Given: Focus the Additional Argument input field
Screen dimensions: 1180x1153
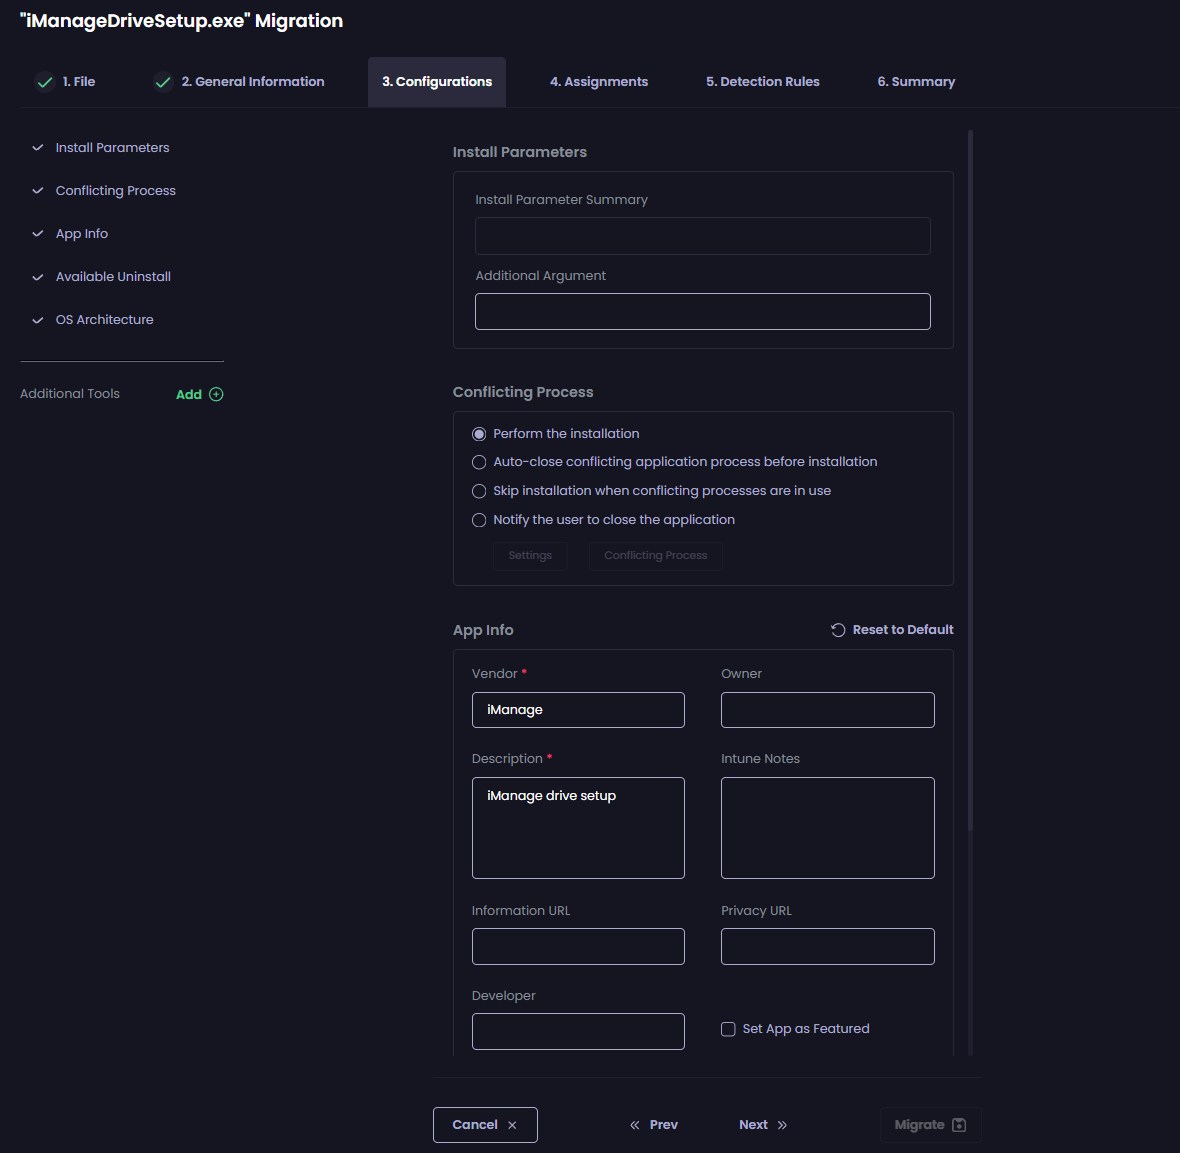Looking at the screenshot, I should 702,311.
